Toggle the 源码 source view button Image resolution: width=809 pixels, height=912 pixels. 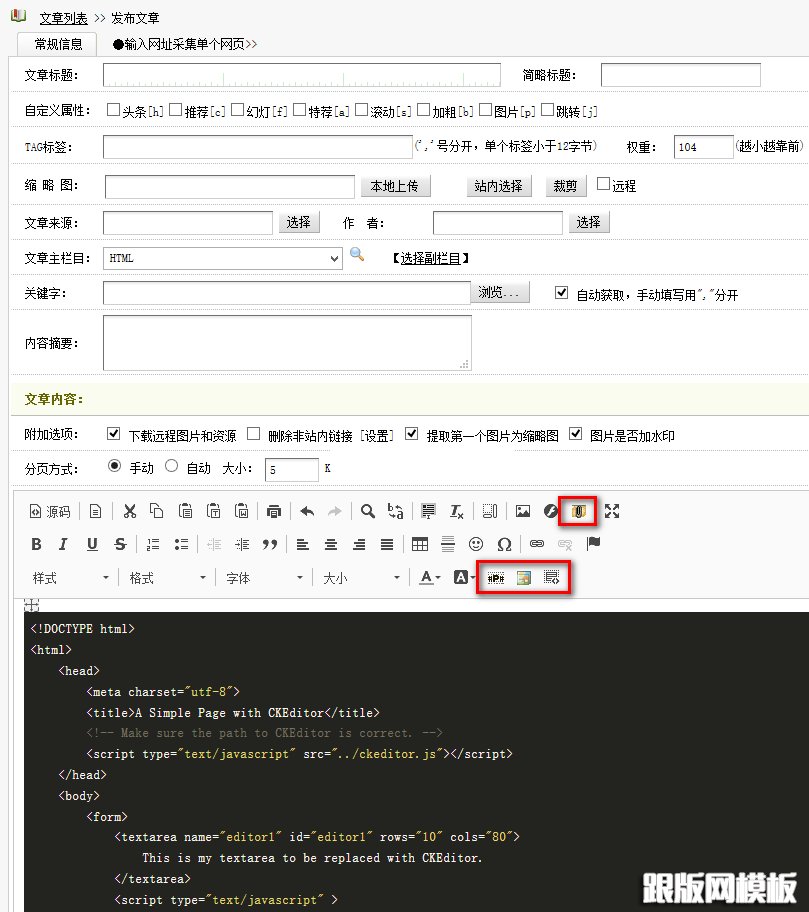(x=50, y=511)
